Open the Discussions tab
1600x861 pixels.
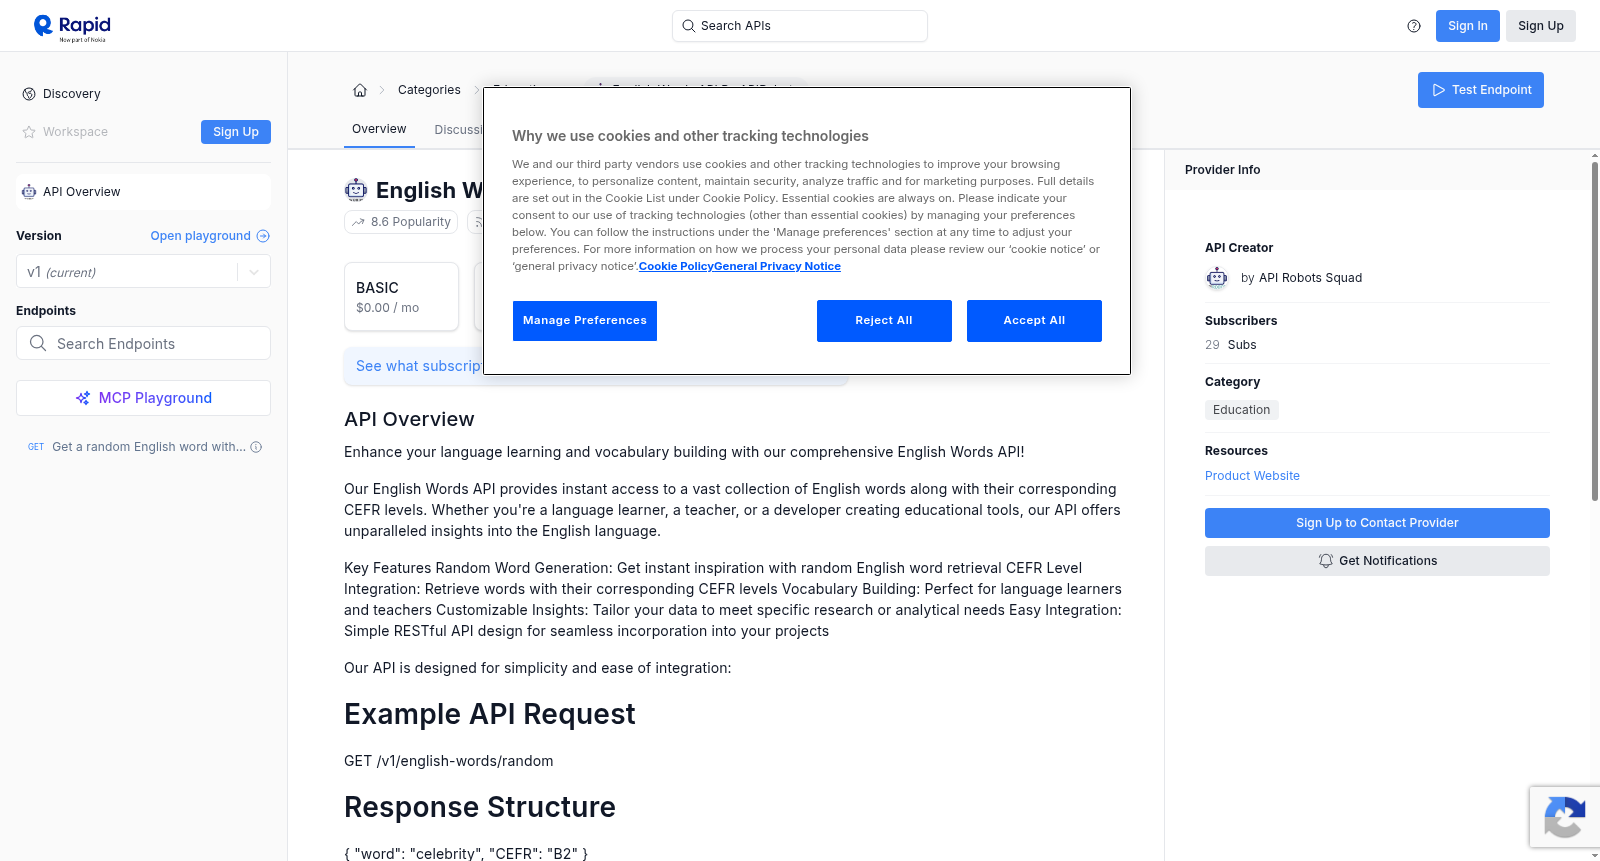click(x=458, y=130)
